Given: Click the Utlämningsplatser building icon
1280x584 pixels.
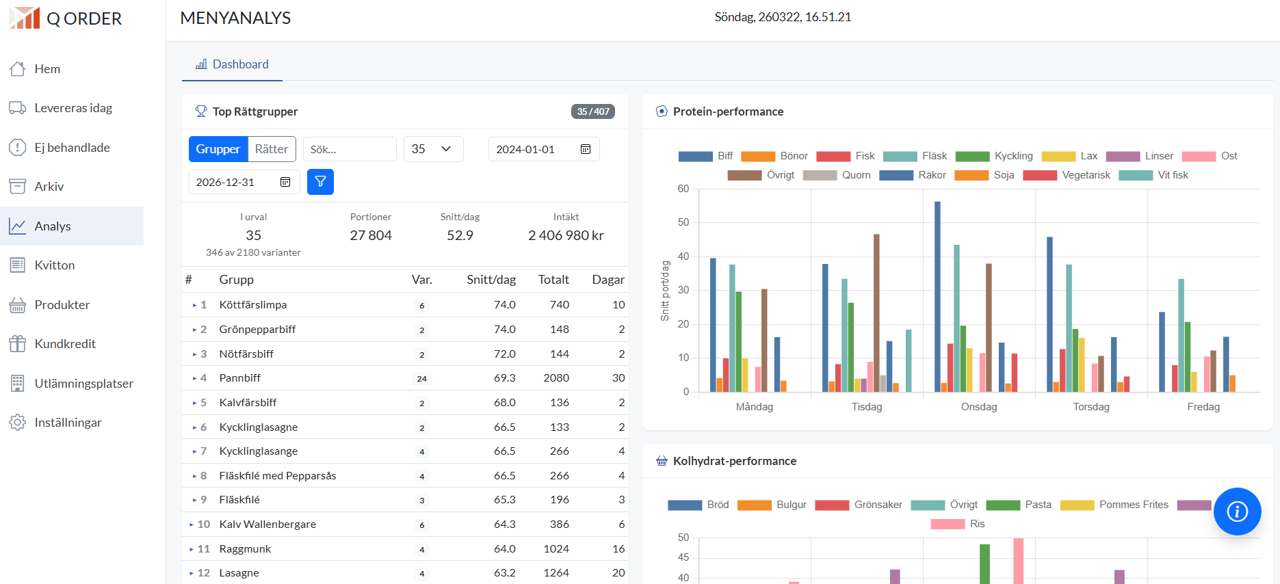Looking at the screenshot, I should coord(17,383).
